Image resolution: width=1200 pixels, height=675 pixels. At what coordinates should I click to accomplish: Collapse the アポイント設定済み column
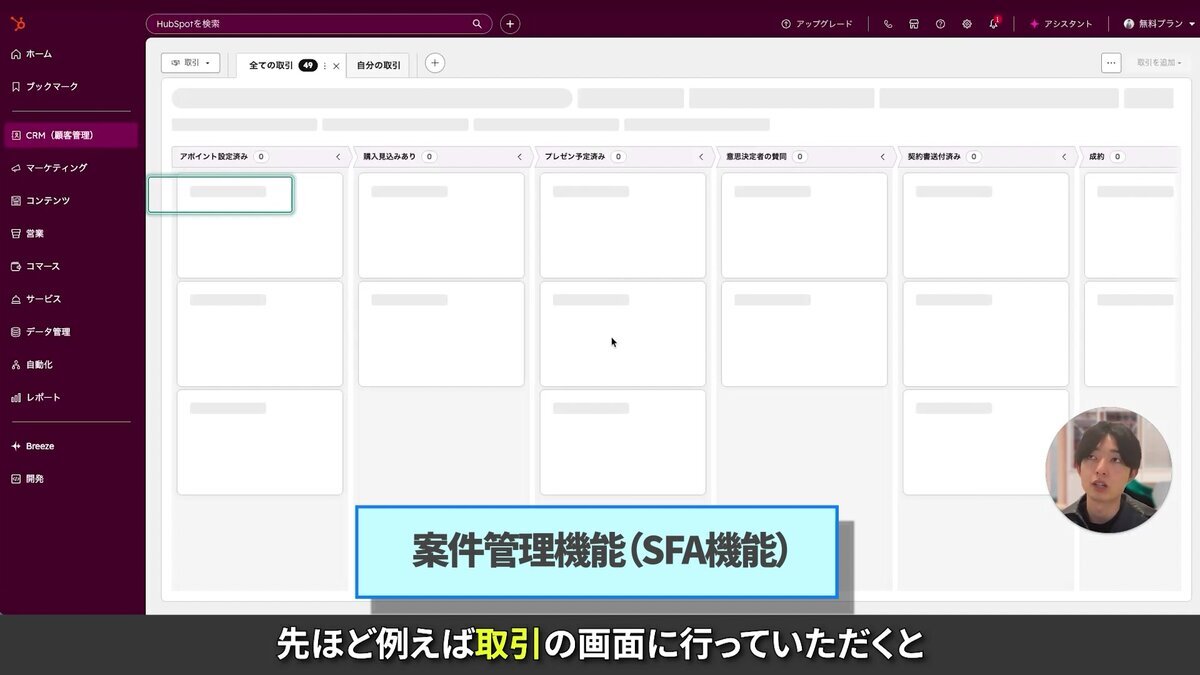click(x=337, y=156)
